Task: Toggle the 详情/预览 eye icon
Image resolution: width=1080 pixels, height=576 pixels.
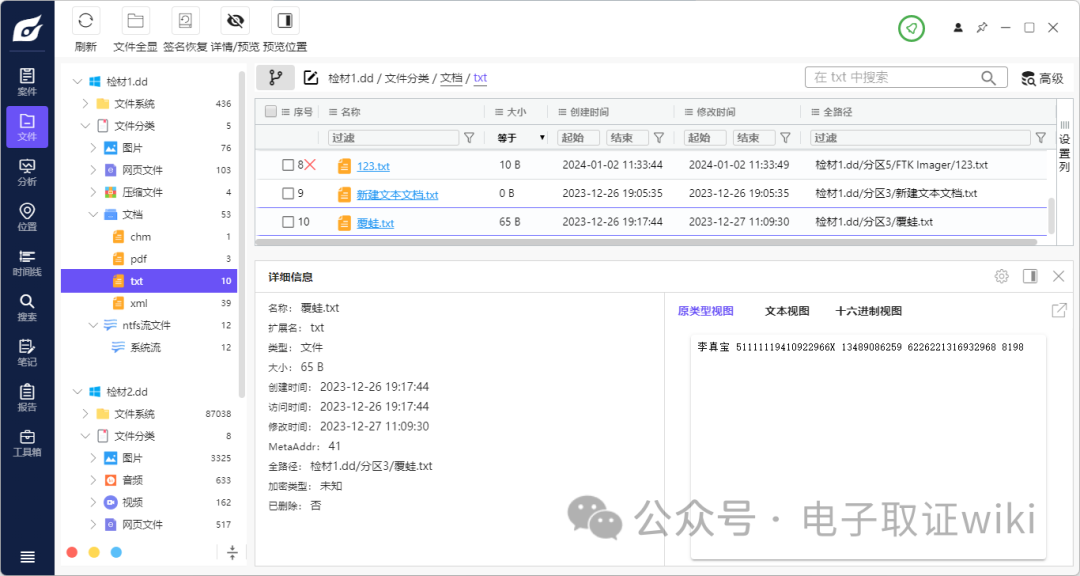Action: pyautogui.click(x=235, y=21)
